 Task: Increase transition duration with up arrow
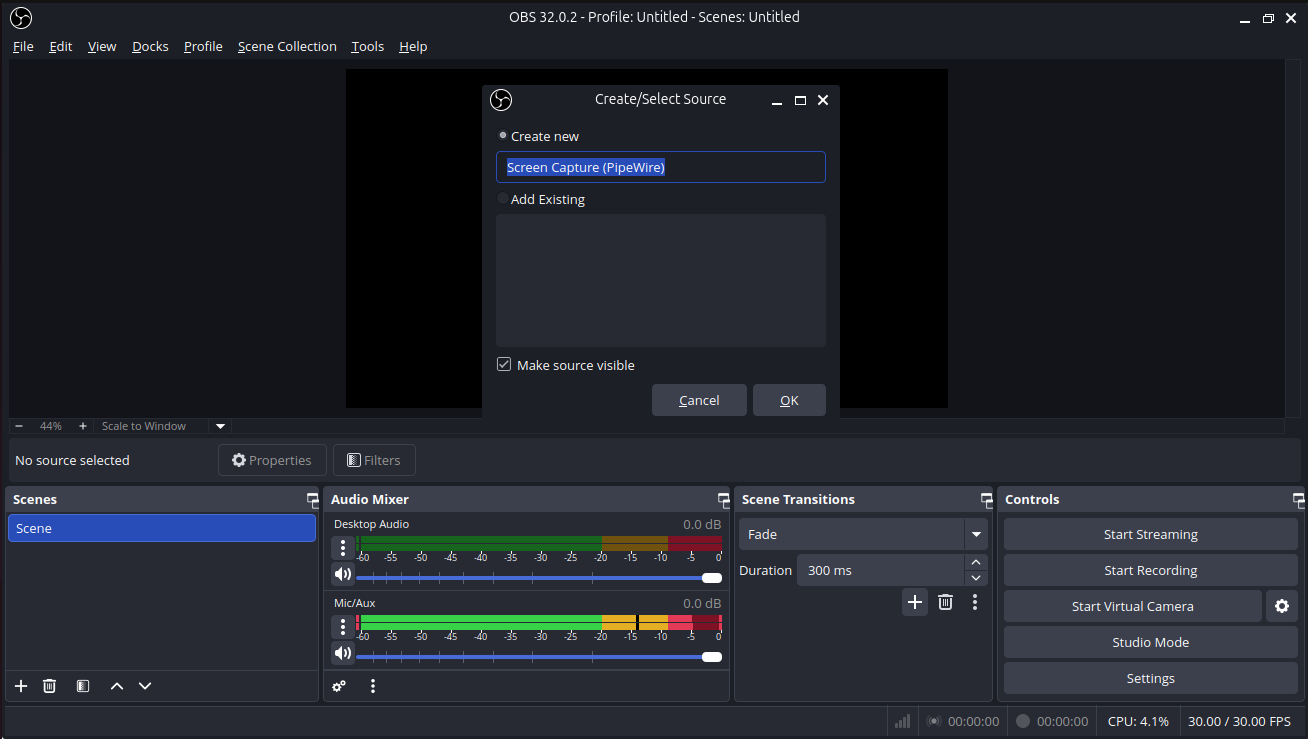[x=976, y=563]
